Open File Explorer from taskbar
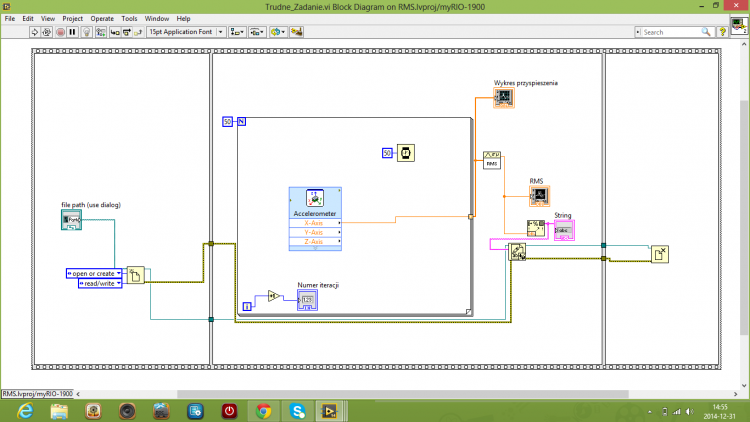Screen dimensions: 750x422 (59, 411)
